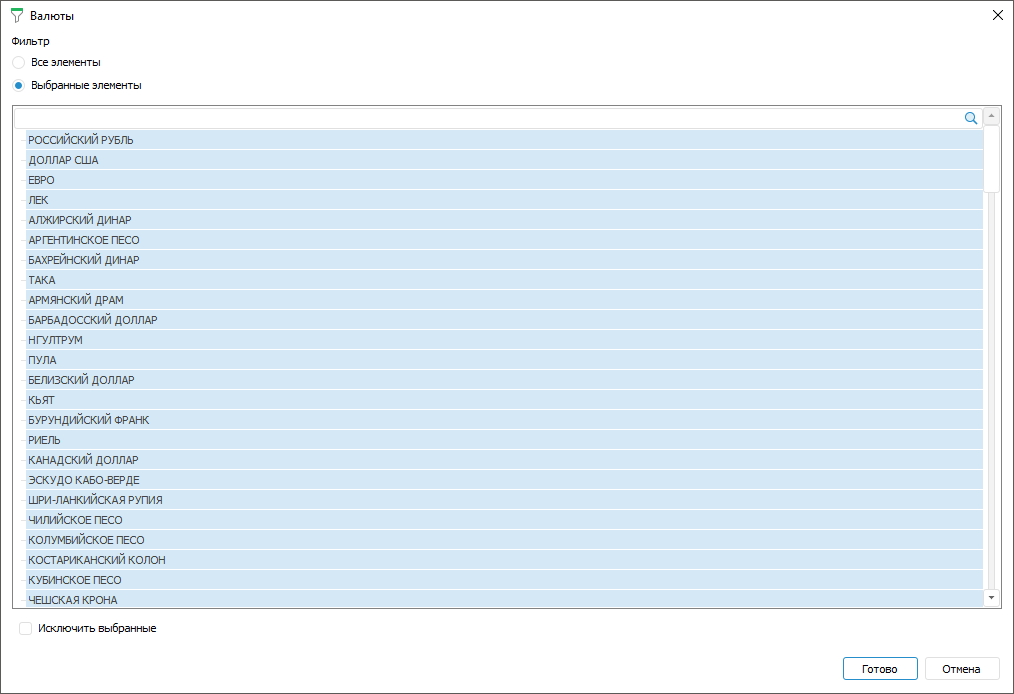Click inside the currency search field

(490, 118)
